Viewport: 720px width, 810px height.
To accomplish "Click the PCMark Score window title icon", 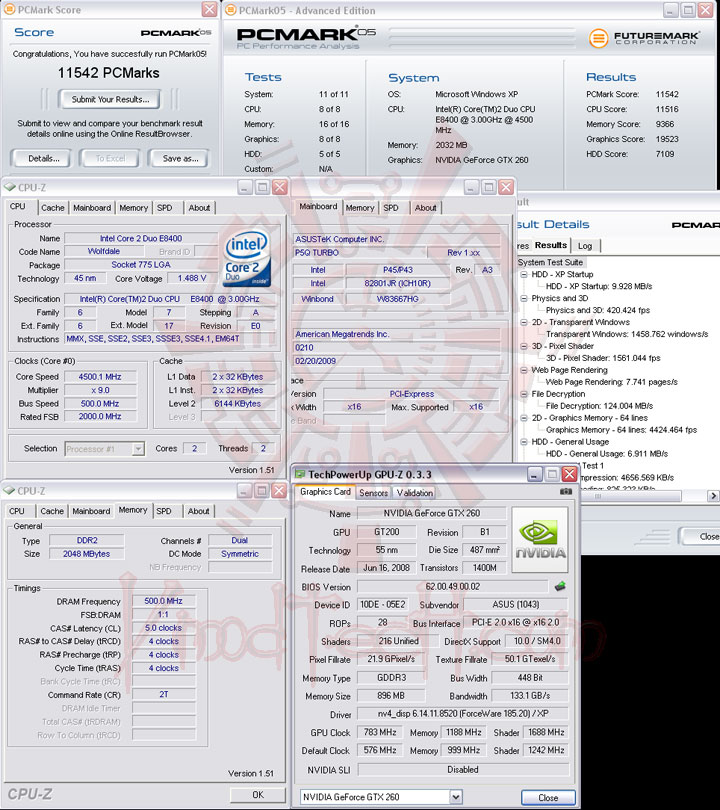I will 9,9.
